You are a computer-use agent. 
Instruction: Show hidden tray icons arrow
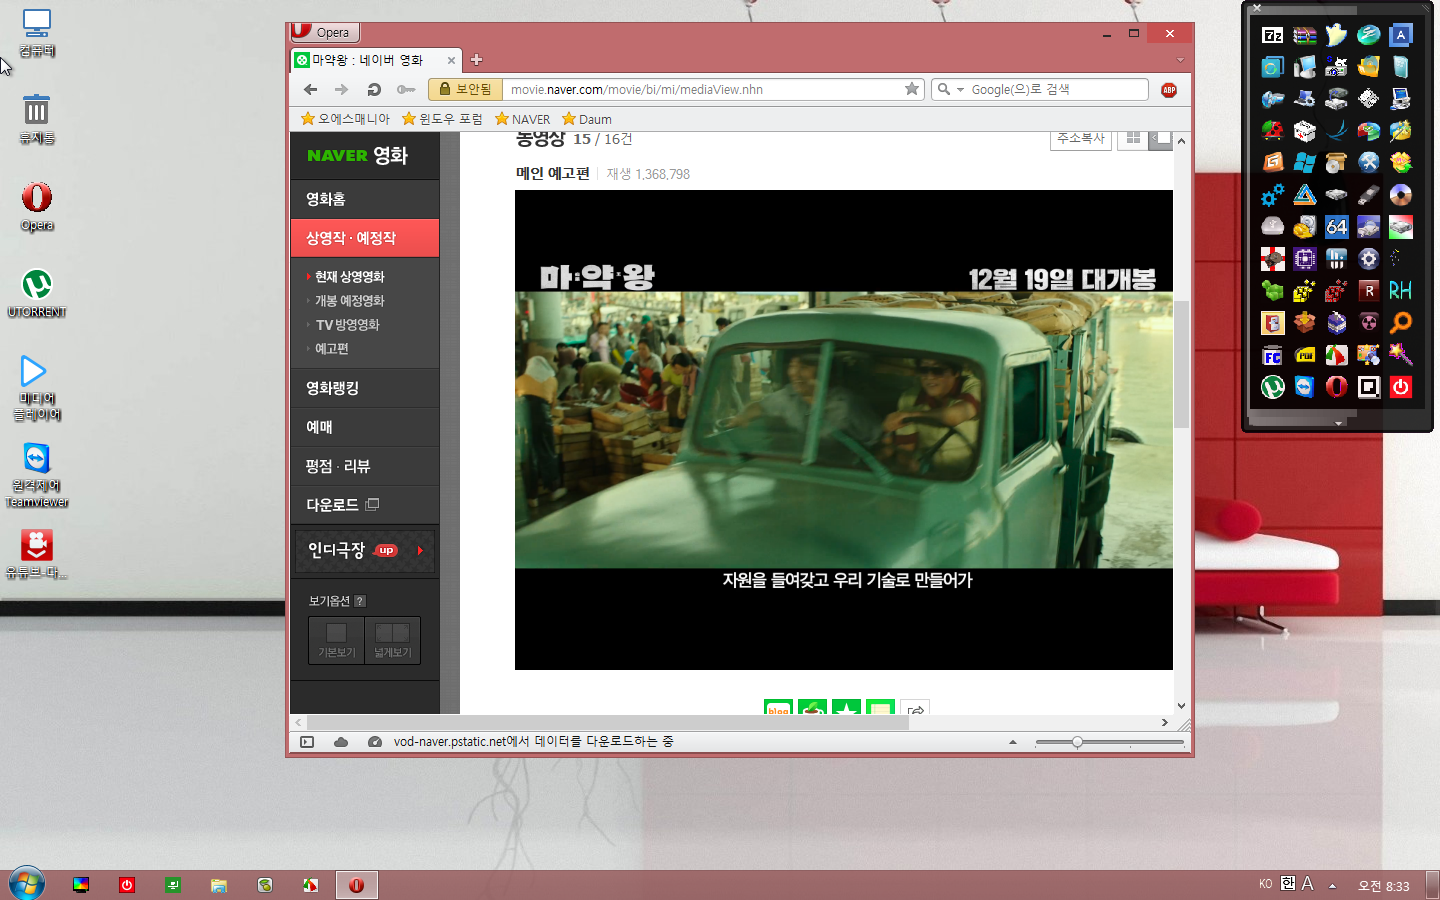(x=1332, y=885)
